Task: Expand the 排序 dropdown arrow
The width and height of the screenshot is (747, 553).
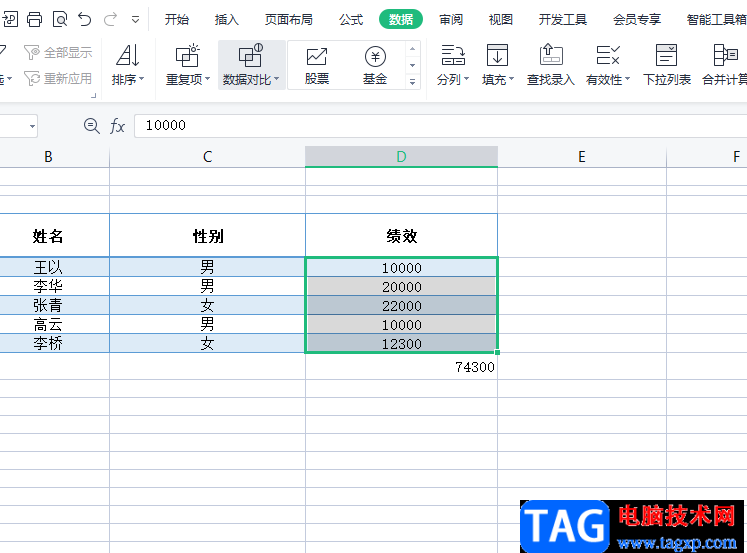Action: click(x=141, y=79)
